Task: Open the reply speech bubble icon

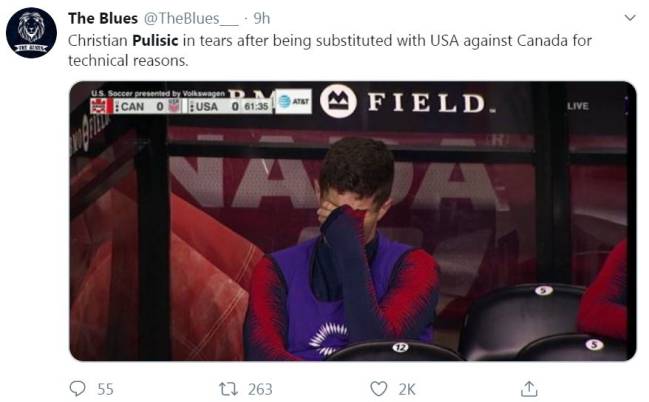Action: coord(77,388)
